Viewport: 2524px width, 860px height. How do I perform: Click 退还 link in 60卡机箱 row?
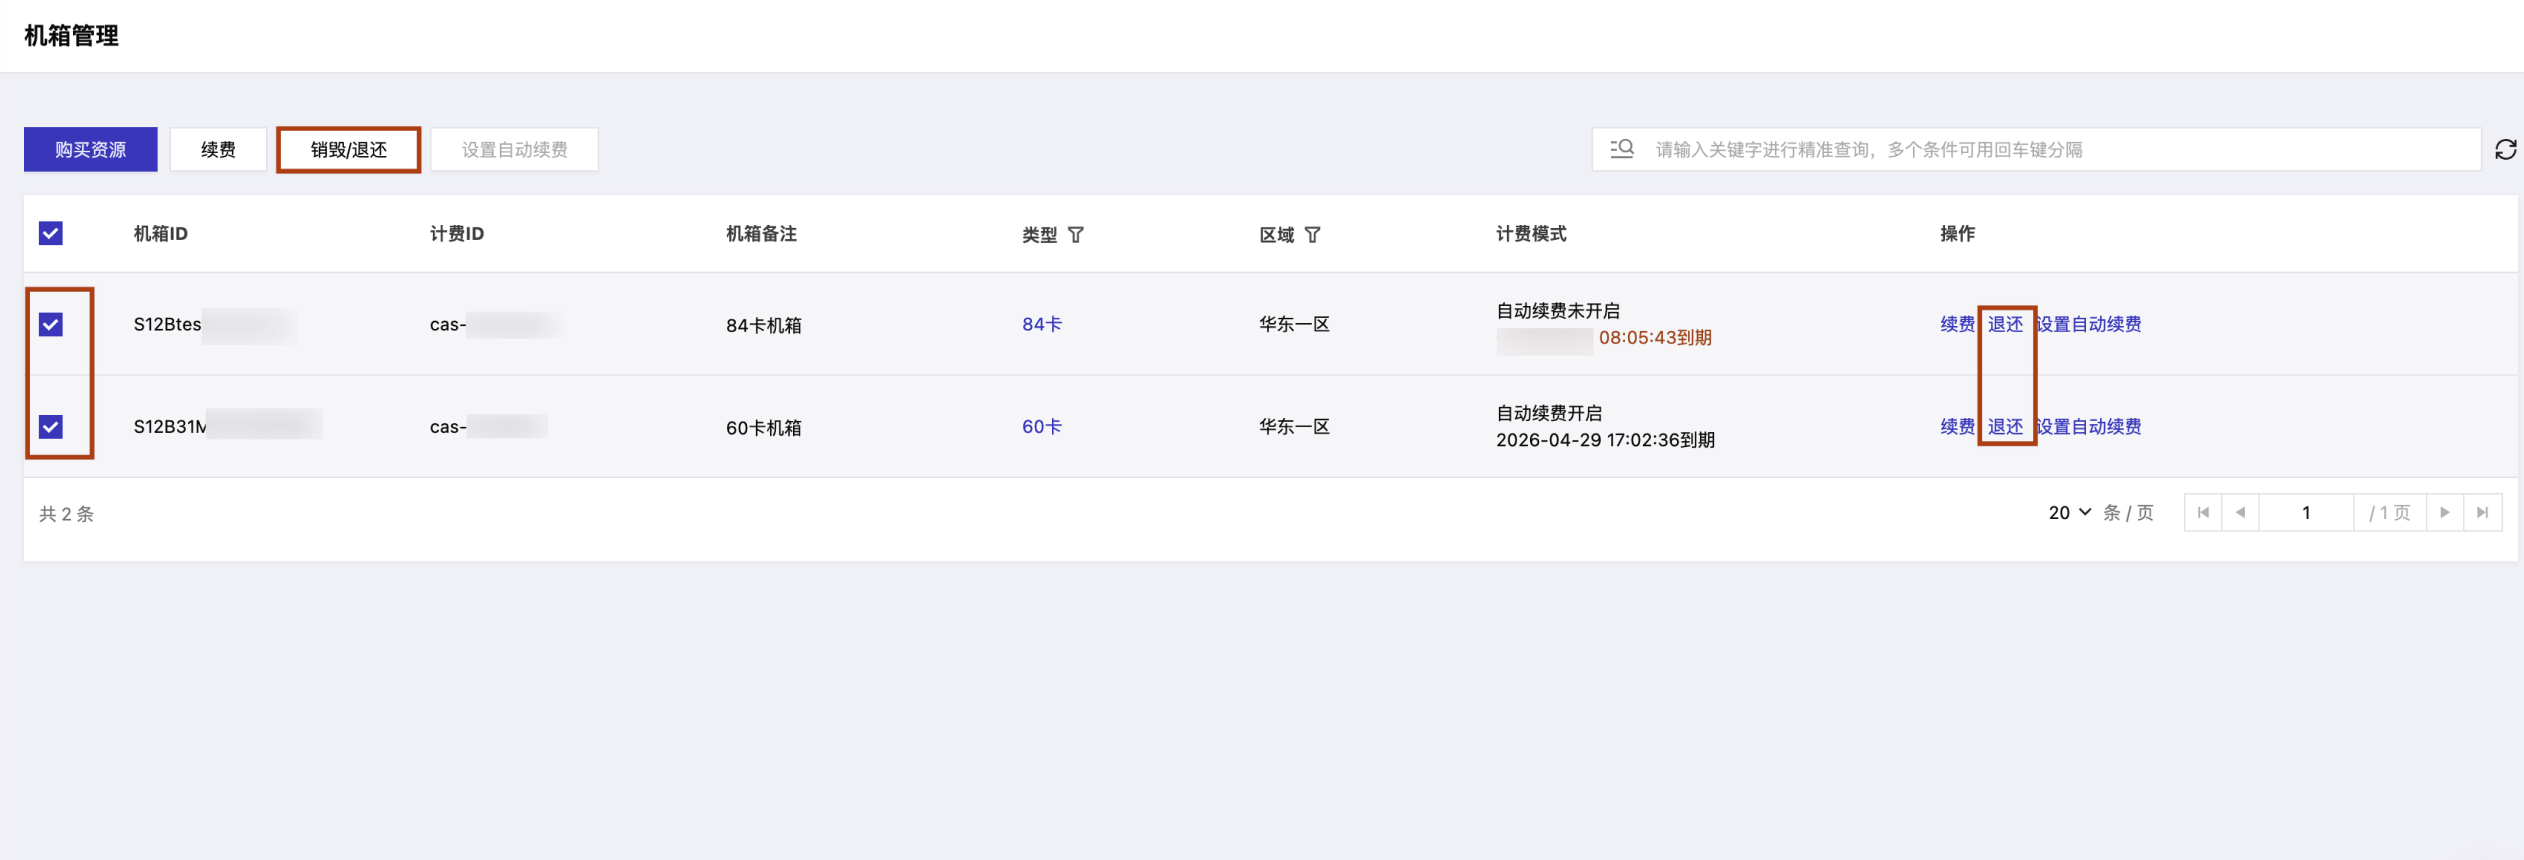pos(2005,427)
